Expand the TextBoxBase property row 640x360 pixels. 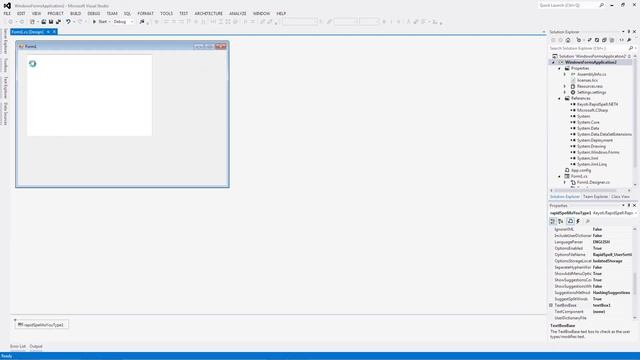(x=551, y=305)
